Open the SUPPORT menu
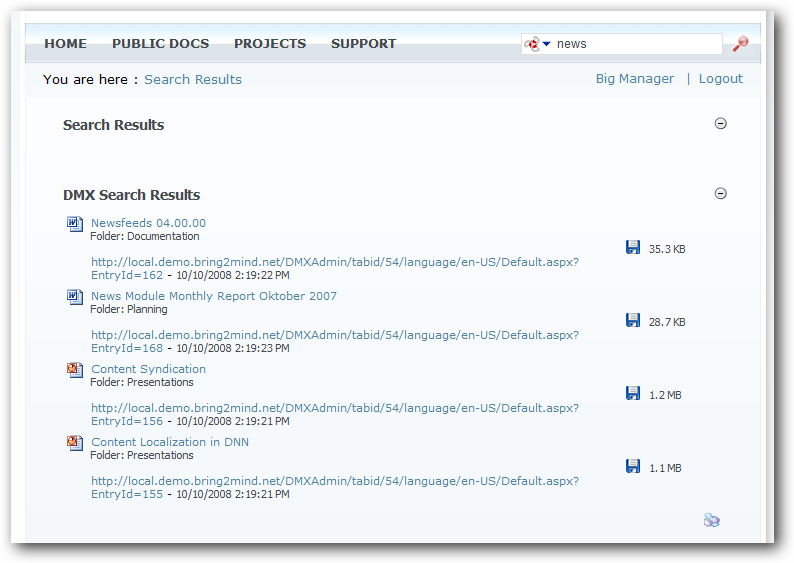This screenshot has height=563, width=794. click(364, 44)
